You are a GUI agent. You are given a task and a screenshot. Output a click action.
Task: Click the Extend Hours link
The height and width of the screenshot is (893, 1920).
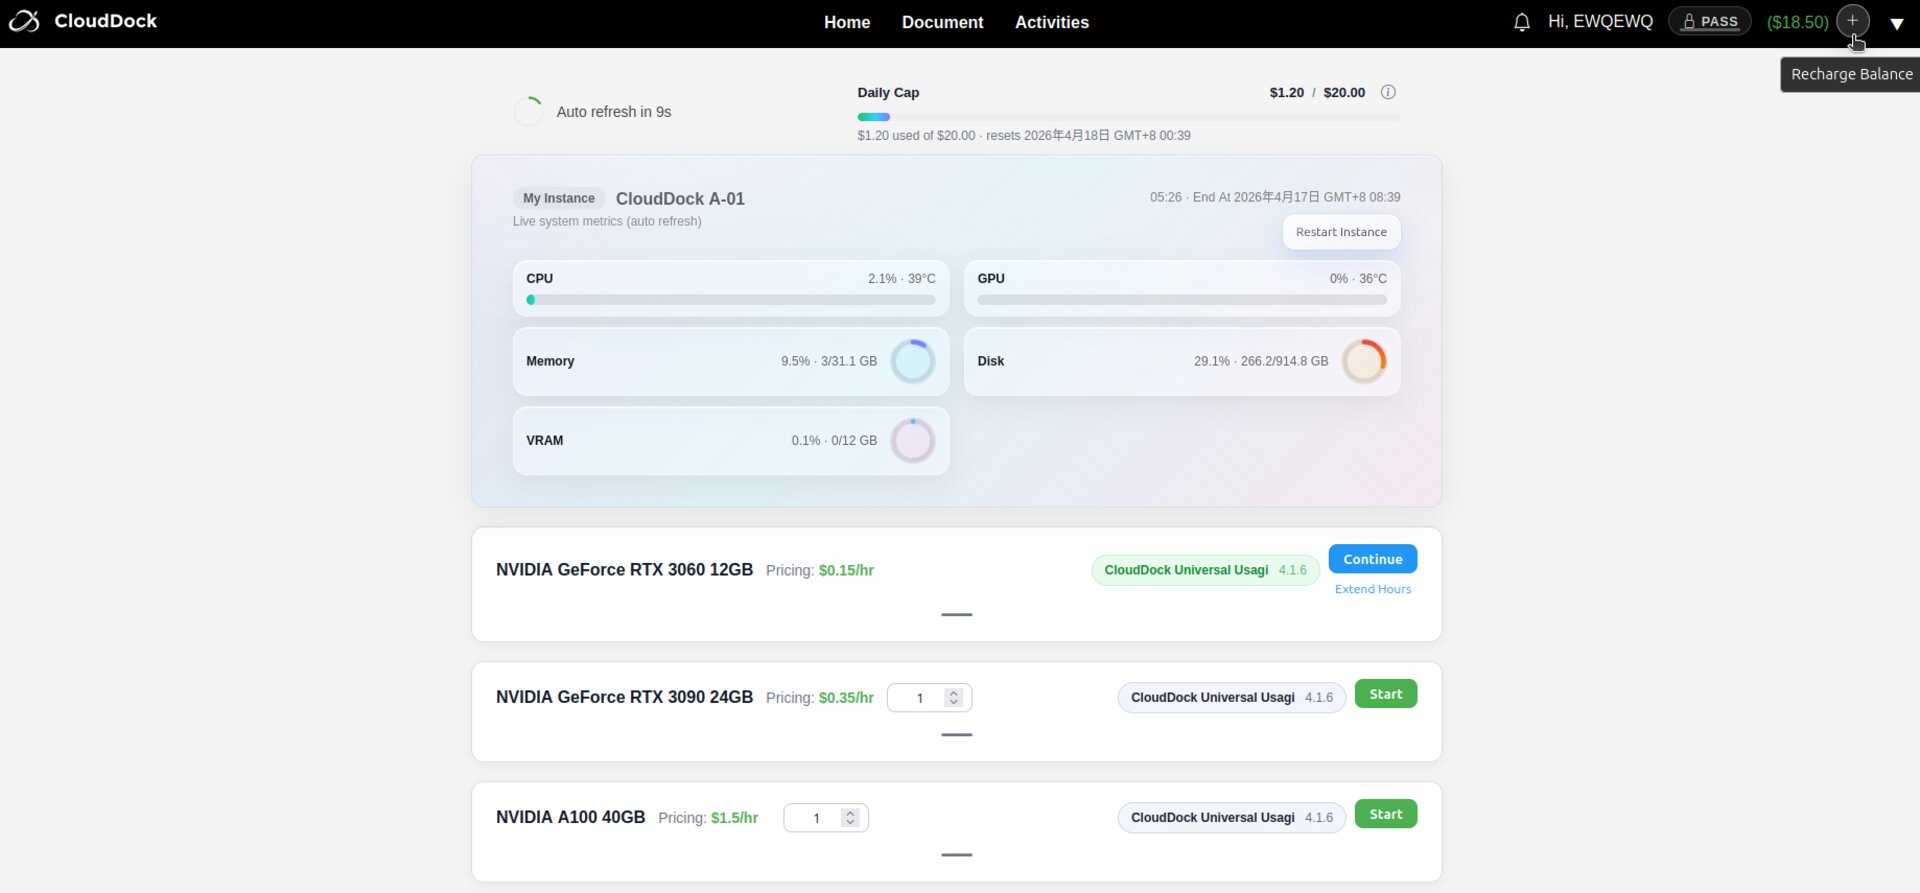tap(1372, 589)
